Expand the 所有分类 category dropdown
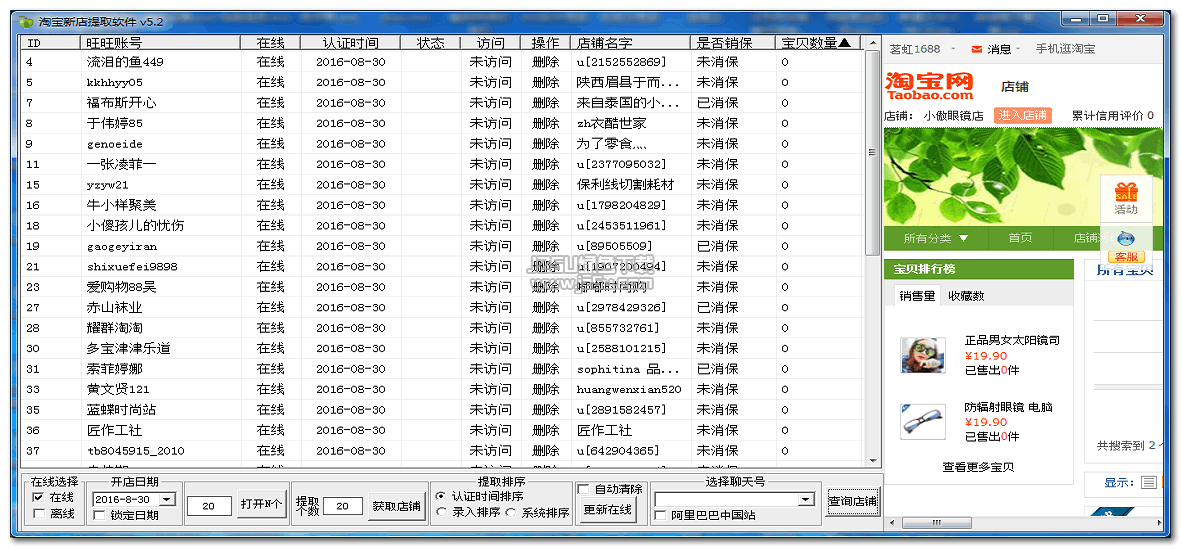Viewport: 1182px width, 549px height. coord(935,238)
